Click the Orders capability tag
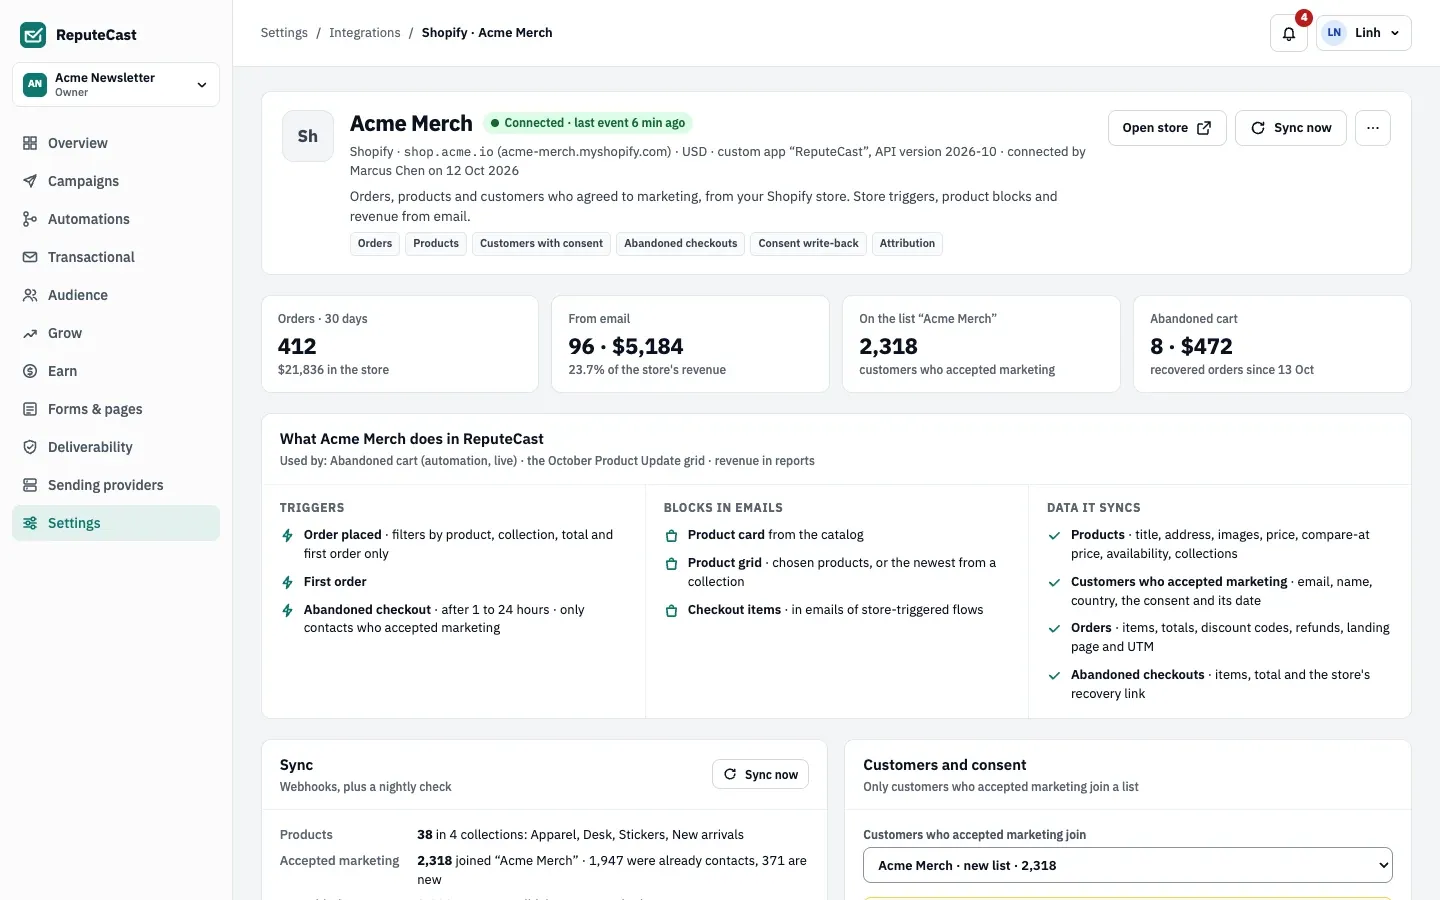Viewport: 1440px width, 900px height. tap(375, 244)
